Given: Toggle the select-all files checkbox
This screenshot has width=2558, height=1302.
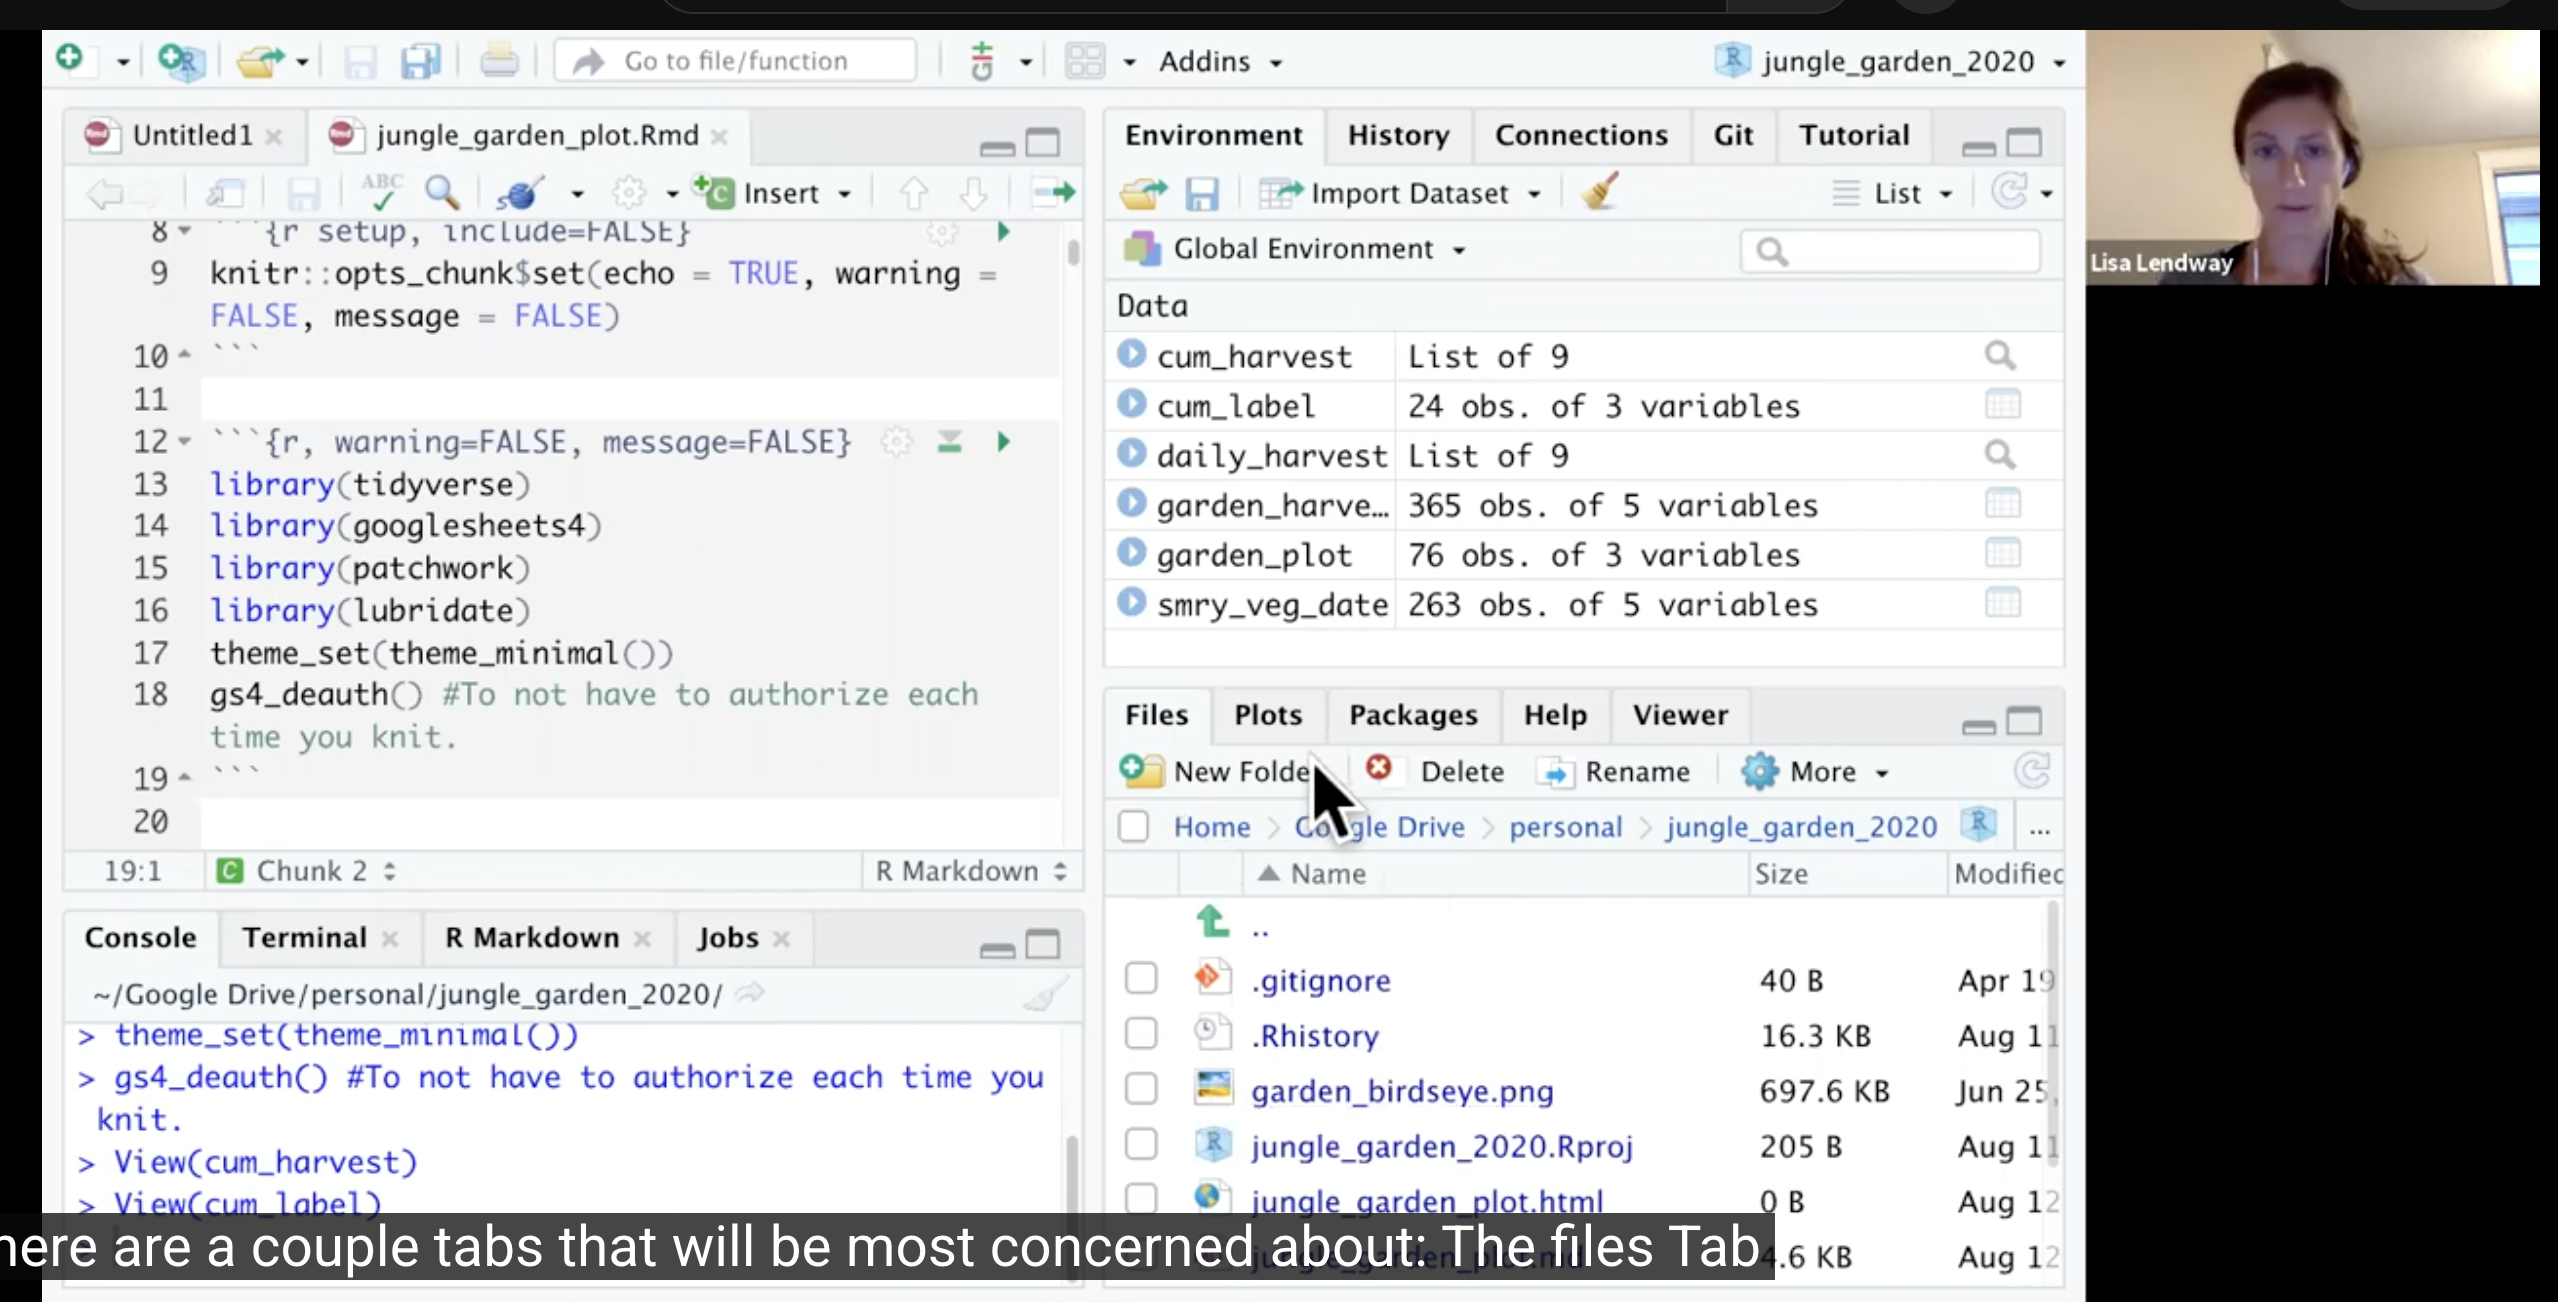Looking at the screenshot, I should (1133, 826).
